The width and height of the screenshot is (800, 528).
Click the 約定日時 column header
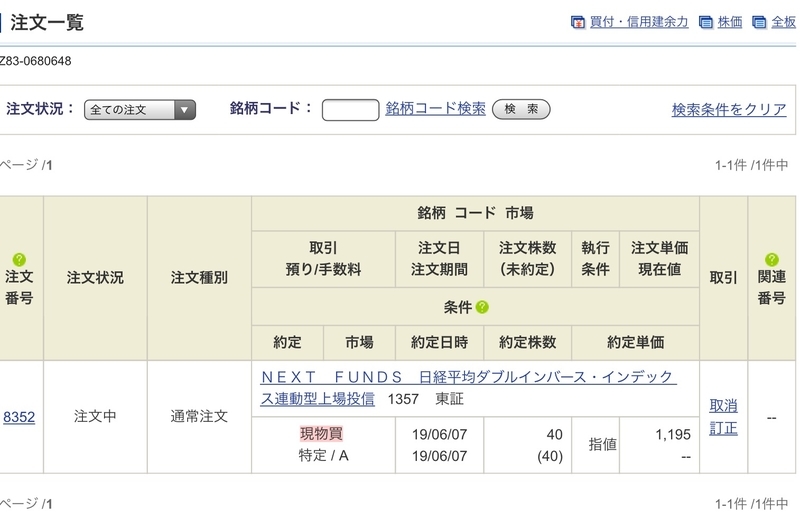pyautogui.click(x=439, y=342)
